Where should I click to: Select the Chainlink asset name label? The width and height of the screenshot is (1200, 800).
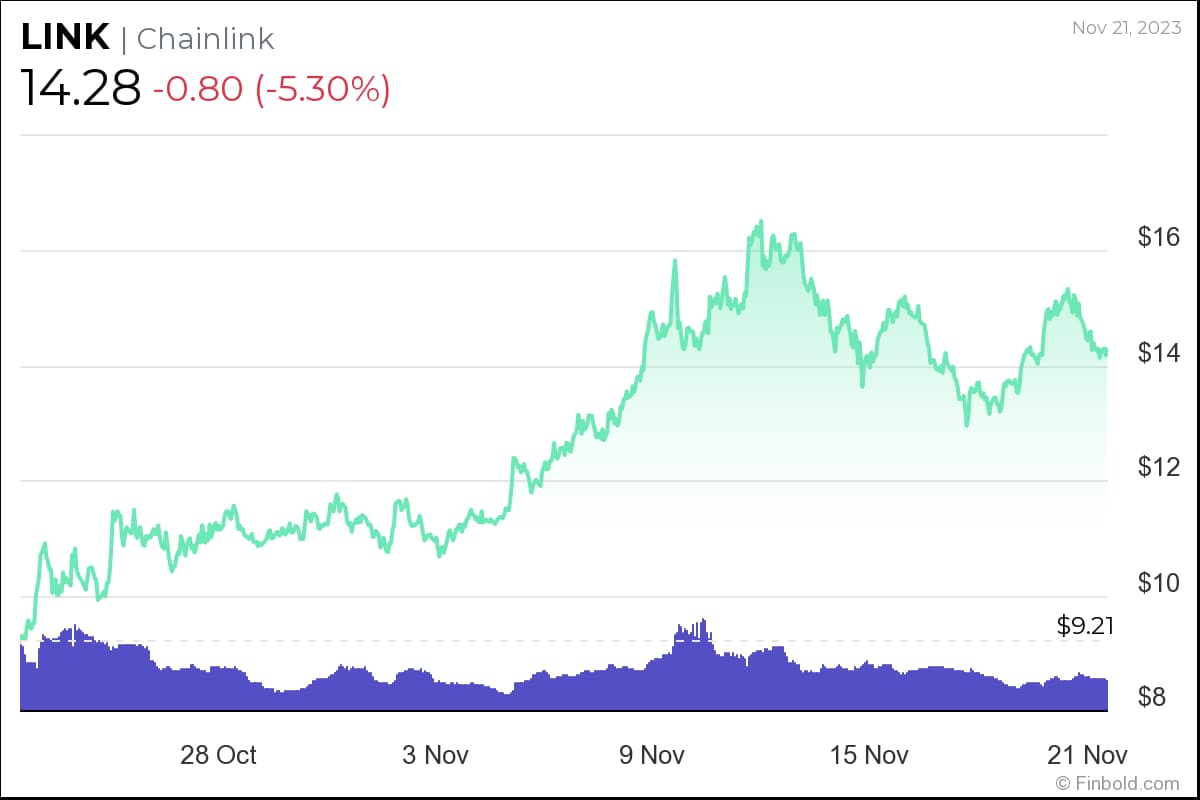click(x=205, y=39)
